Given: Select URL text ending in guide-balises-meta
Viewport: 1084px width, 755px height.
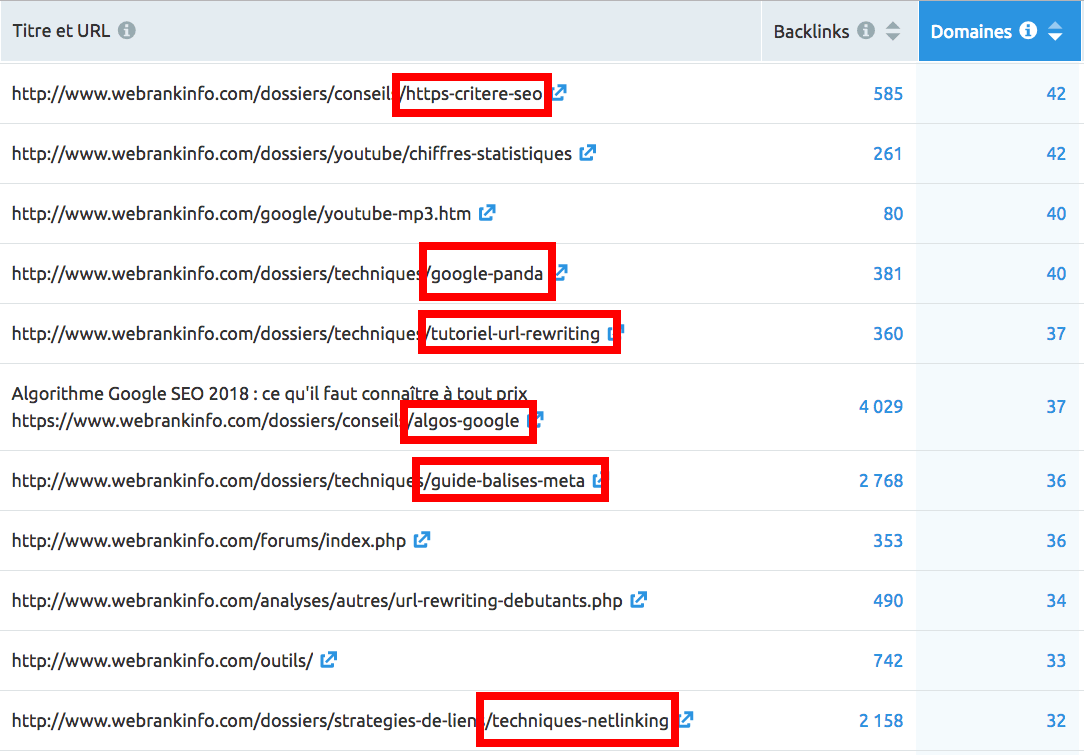Looking at the screenshot, I should 298,481.
